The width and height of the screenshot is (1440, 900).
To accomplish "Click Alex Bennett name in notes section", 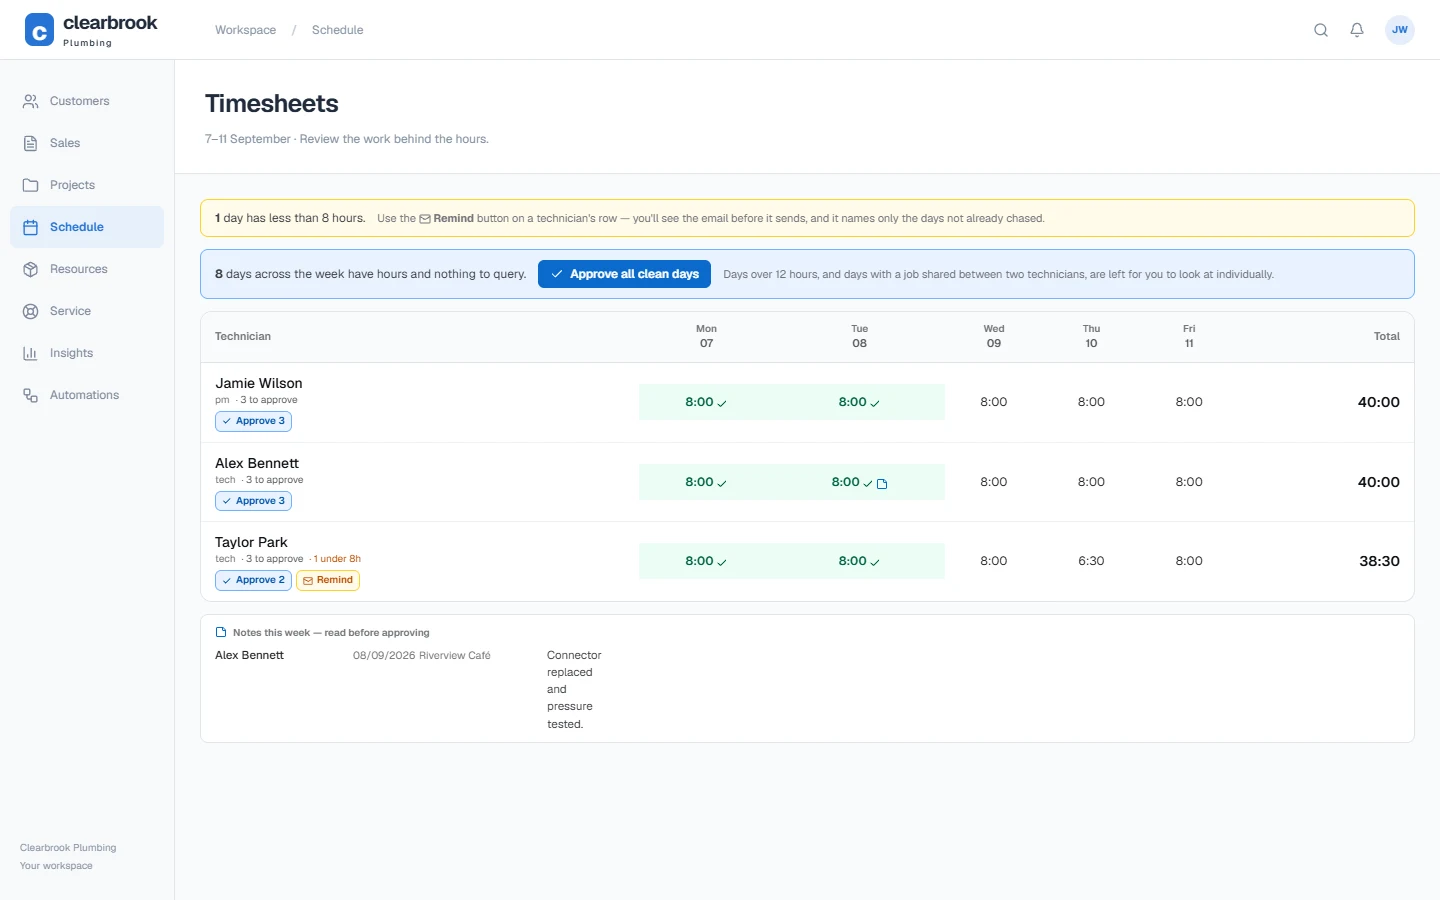I will [250, 655].
